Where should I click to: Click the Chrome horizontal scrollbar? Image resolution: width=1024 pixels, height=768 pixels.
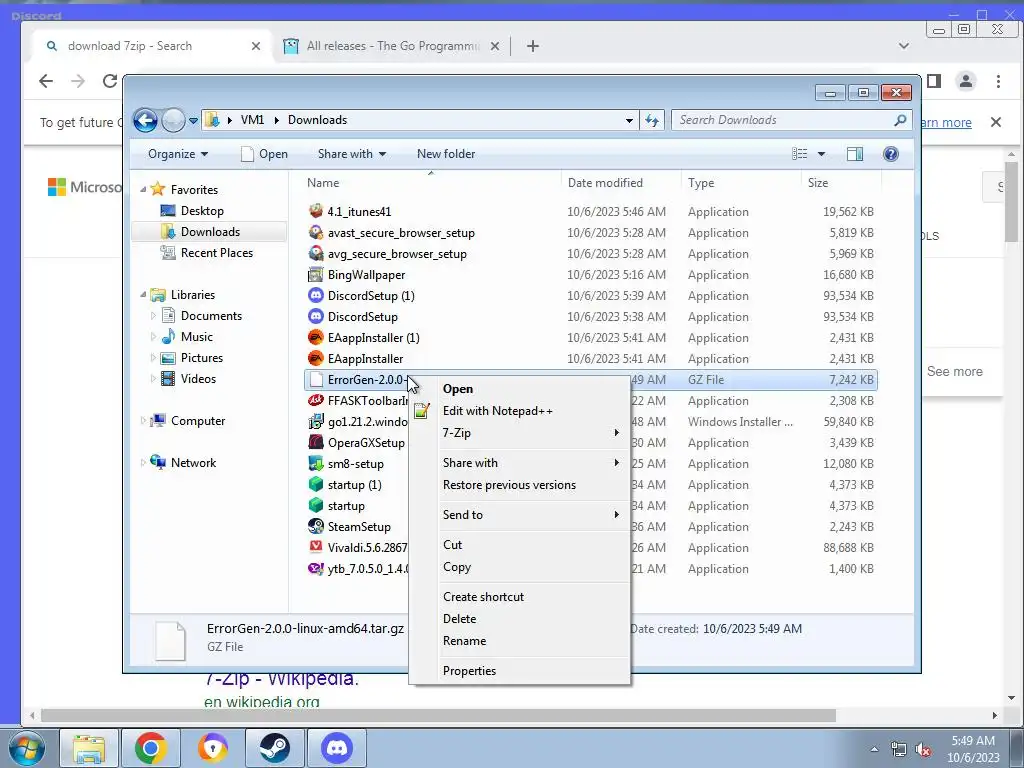(438, 716)
